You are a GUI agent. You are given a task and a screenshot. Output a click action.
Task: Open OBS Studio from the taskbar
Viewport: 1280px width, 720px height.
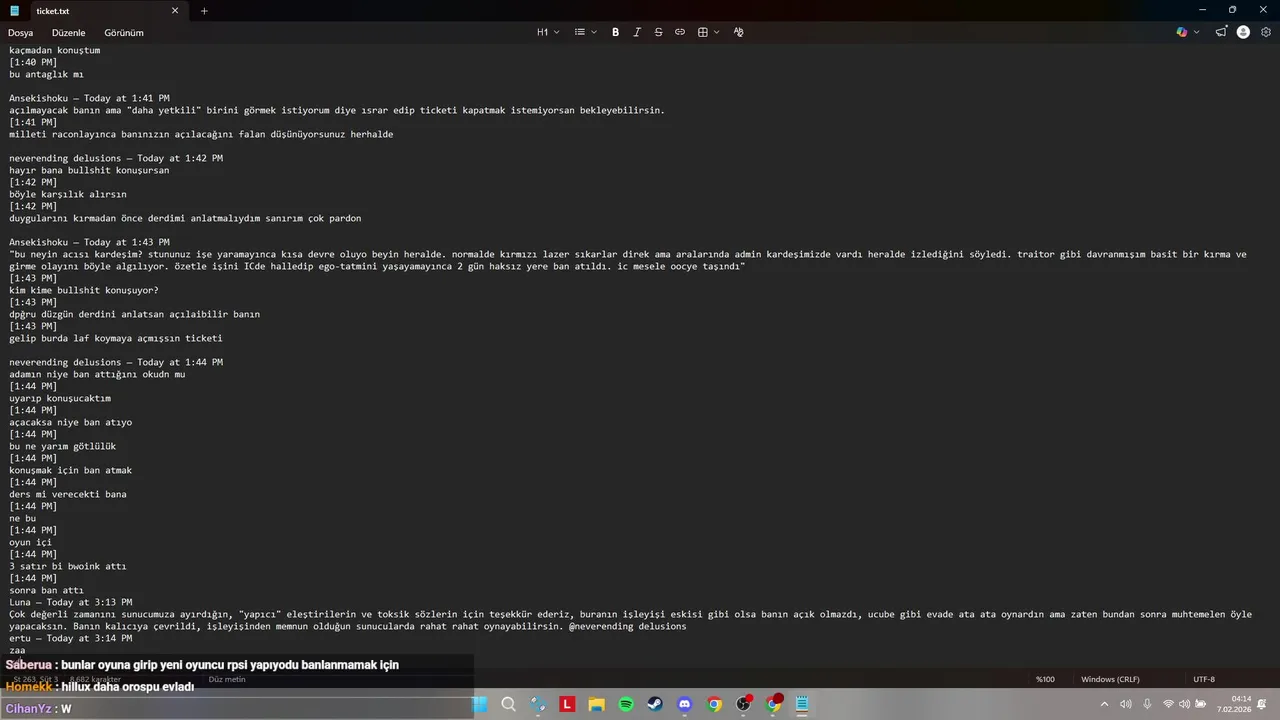pyautogui.click(x=744, y=704)
